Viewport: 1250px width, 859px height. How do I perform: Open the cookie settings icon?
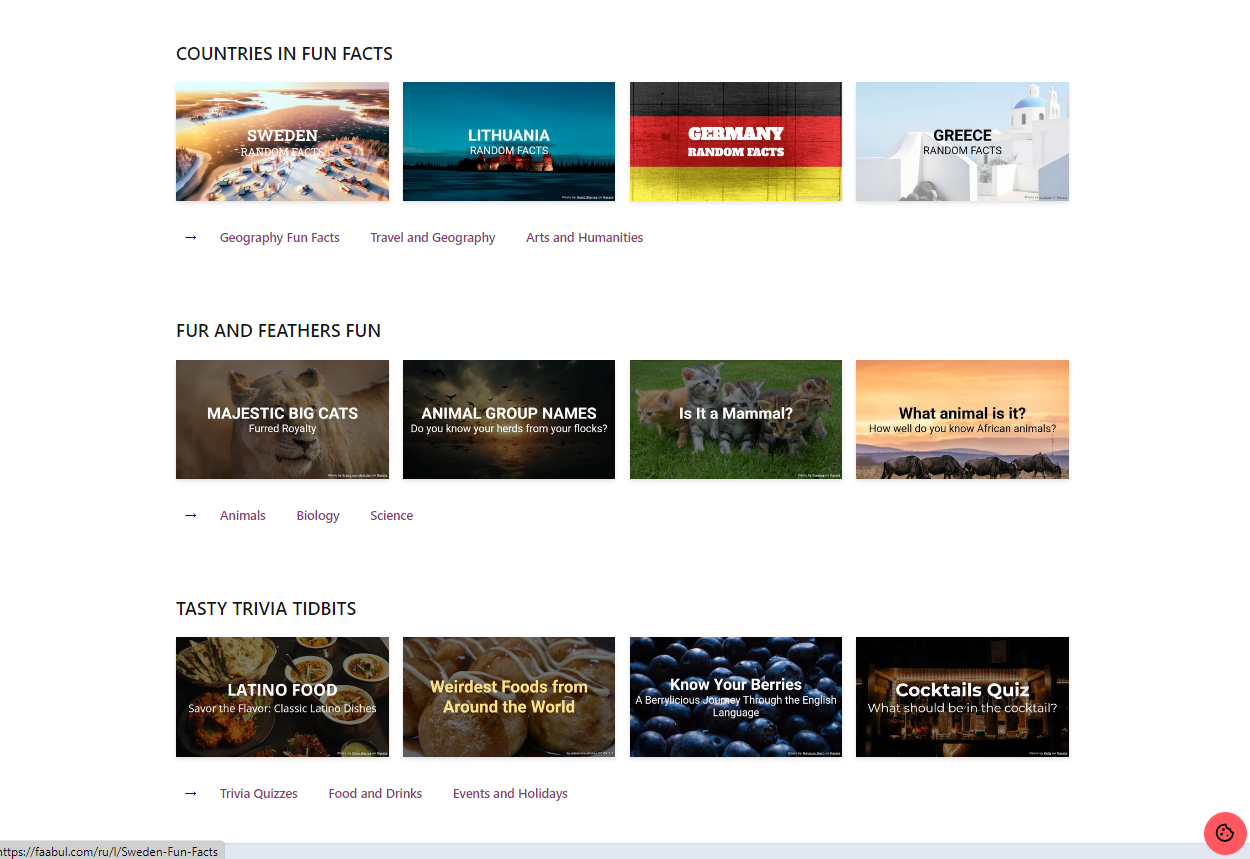(1225, 834)
